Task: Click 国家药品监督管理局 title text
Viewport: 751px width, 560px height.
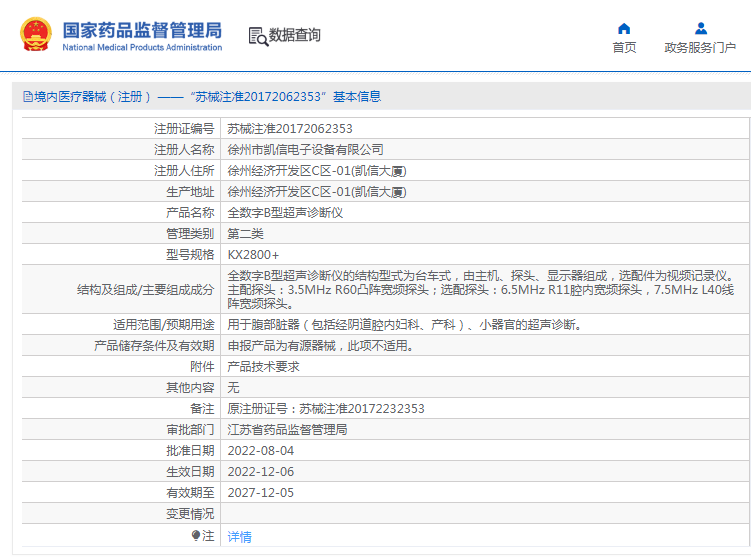Action: coord(142,30)
